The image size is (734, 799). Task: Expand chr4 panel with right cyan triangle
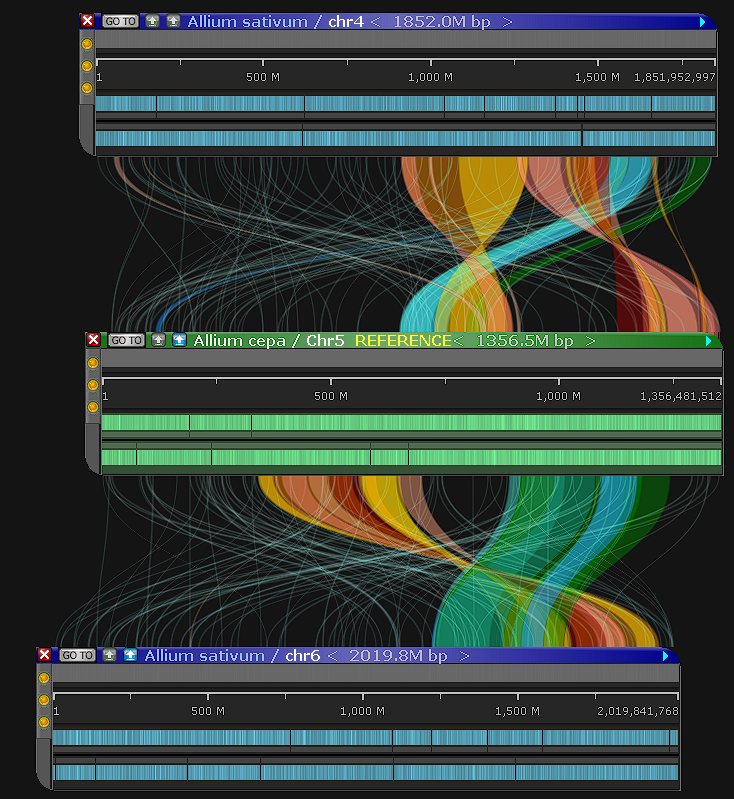703,21
